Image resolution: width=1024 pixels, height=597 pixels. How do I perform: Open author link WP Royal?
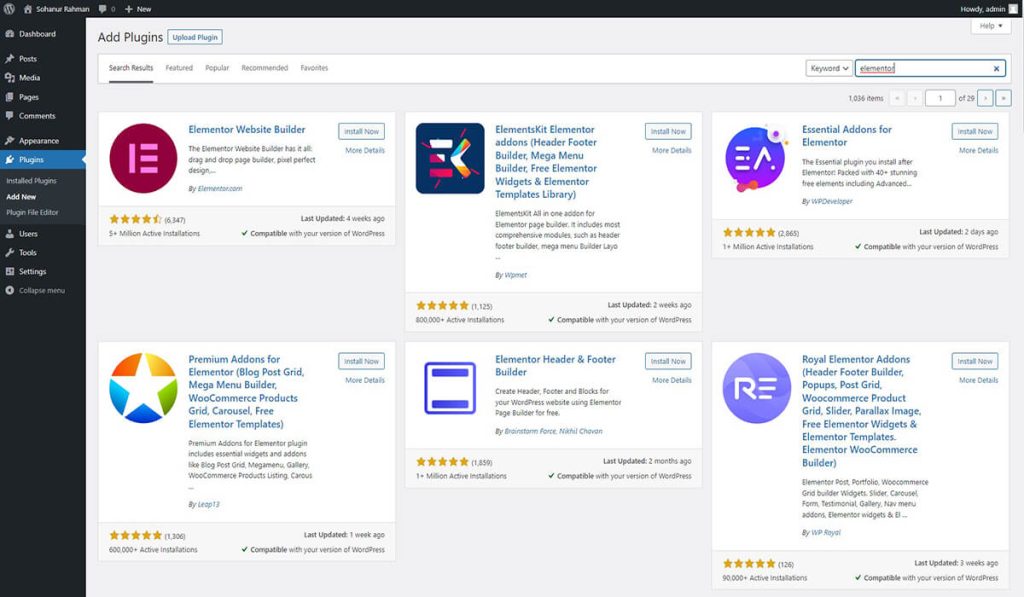coord(826,532)
